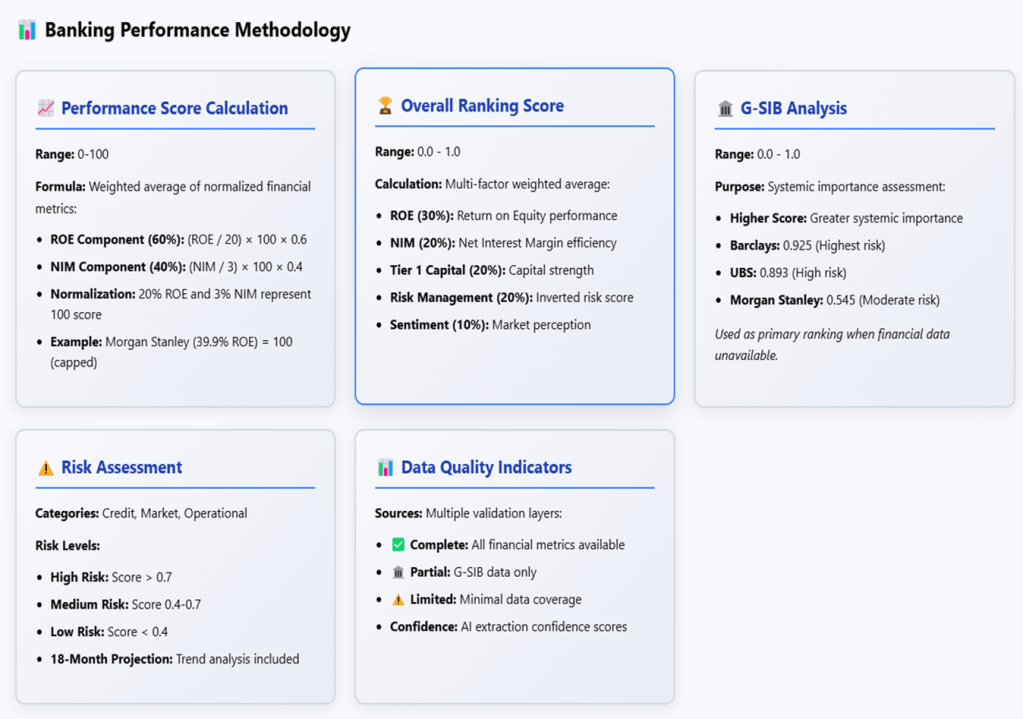
Task: Click the Data Quality Indicators heading
Action: click(x=486, y=468)
